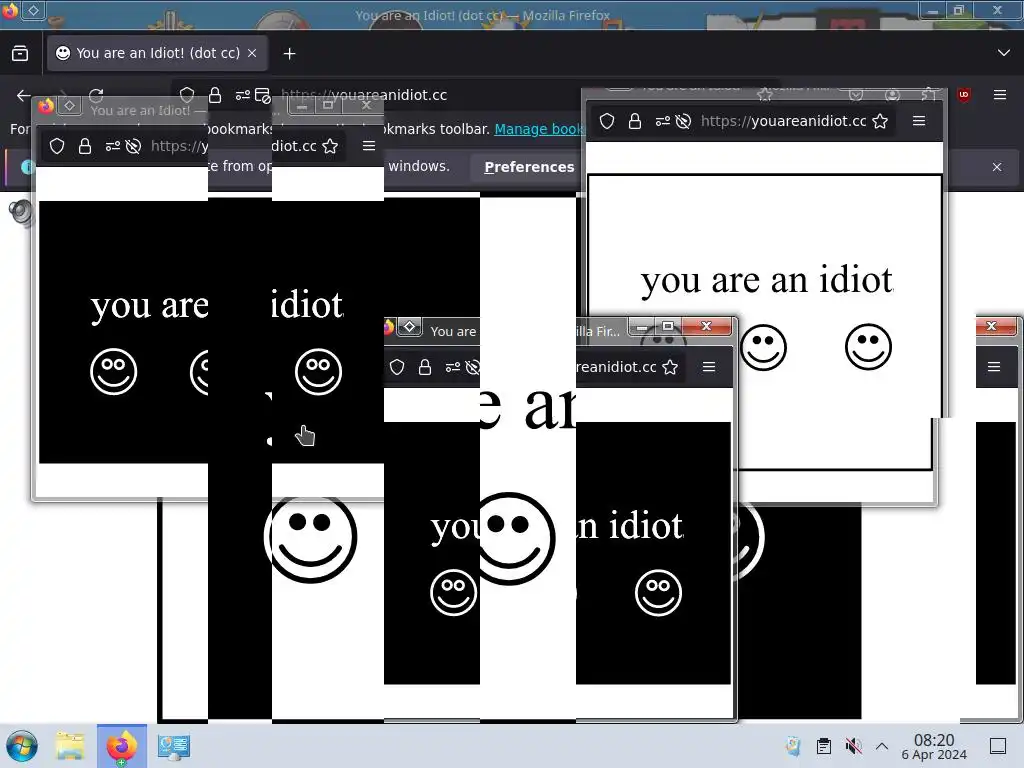This screenshot has width=1024, height=768.
Task: Open the uBlock Origin extension icon
Action: [x=963, y=95]
